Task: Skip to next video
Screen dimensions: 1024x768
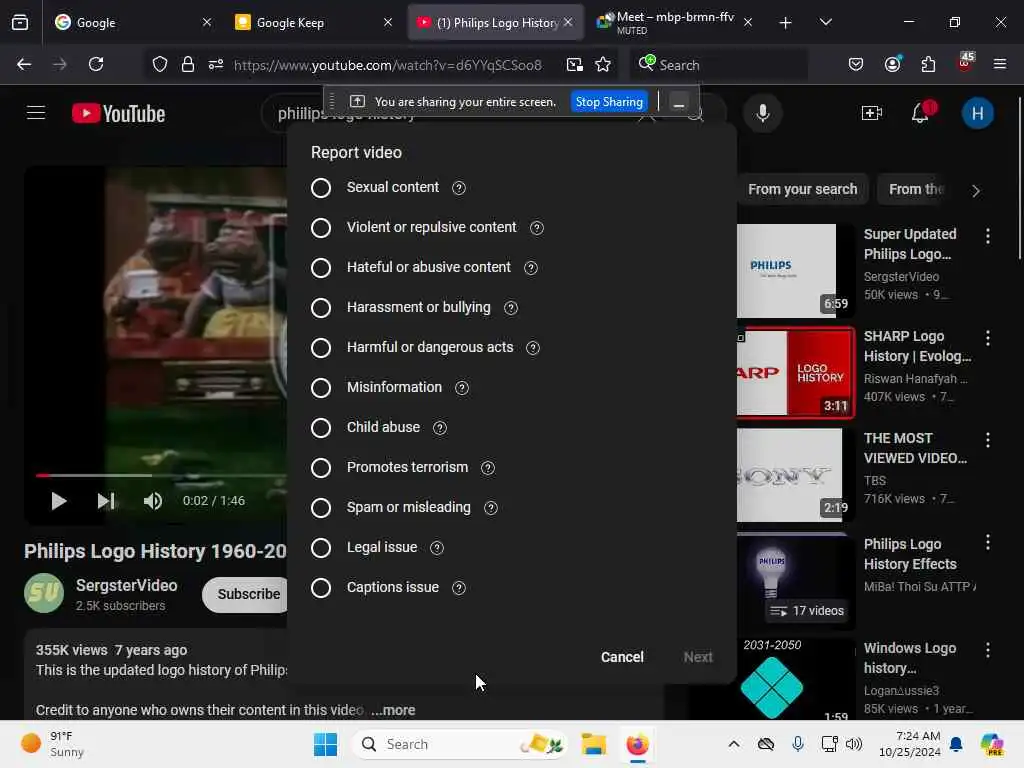Action: (106, 501)
